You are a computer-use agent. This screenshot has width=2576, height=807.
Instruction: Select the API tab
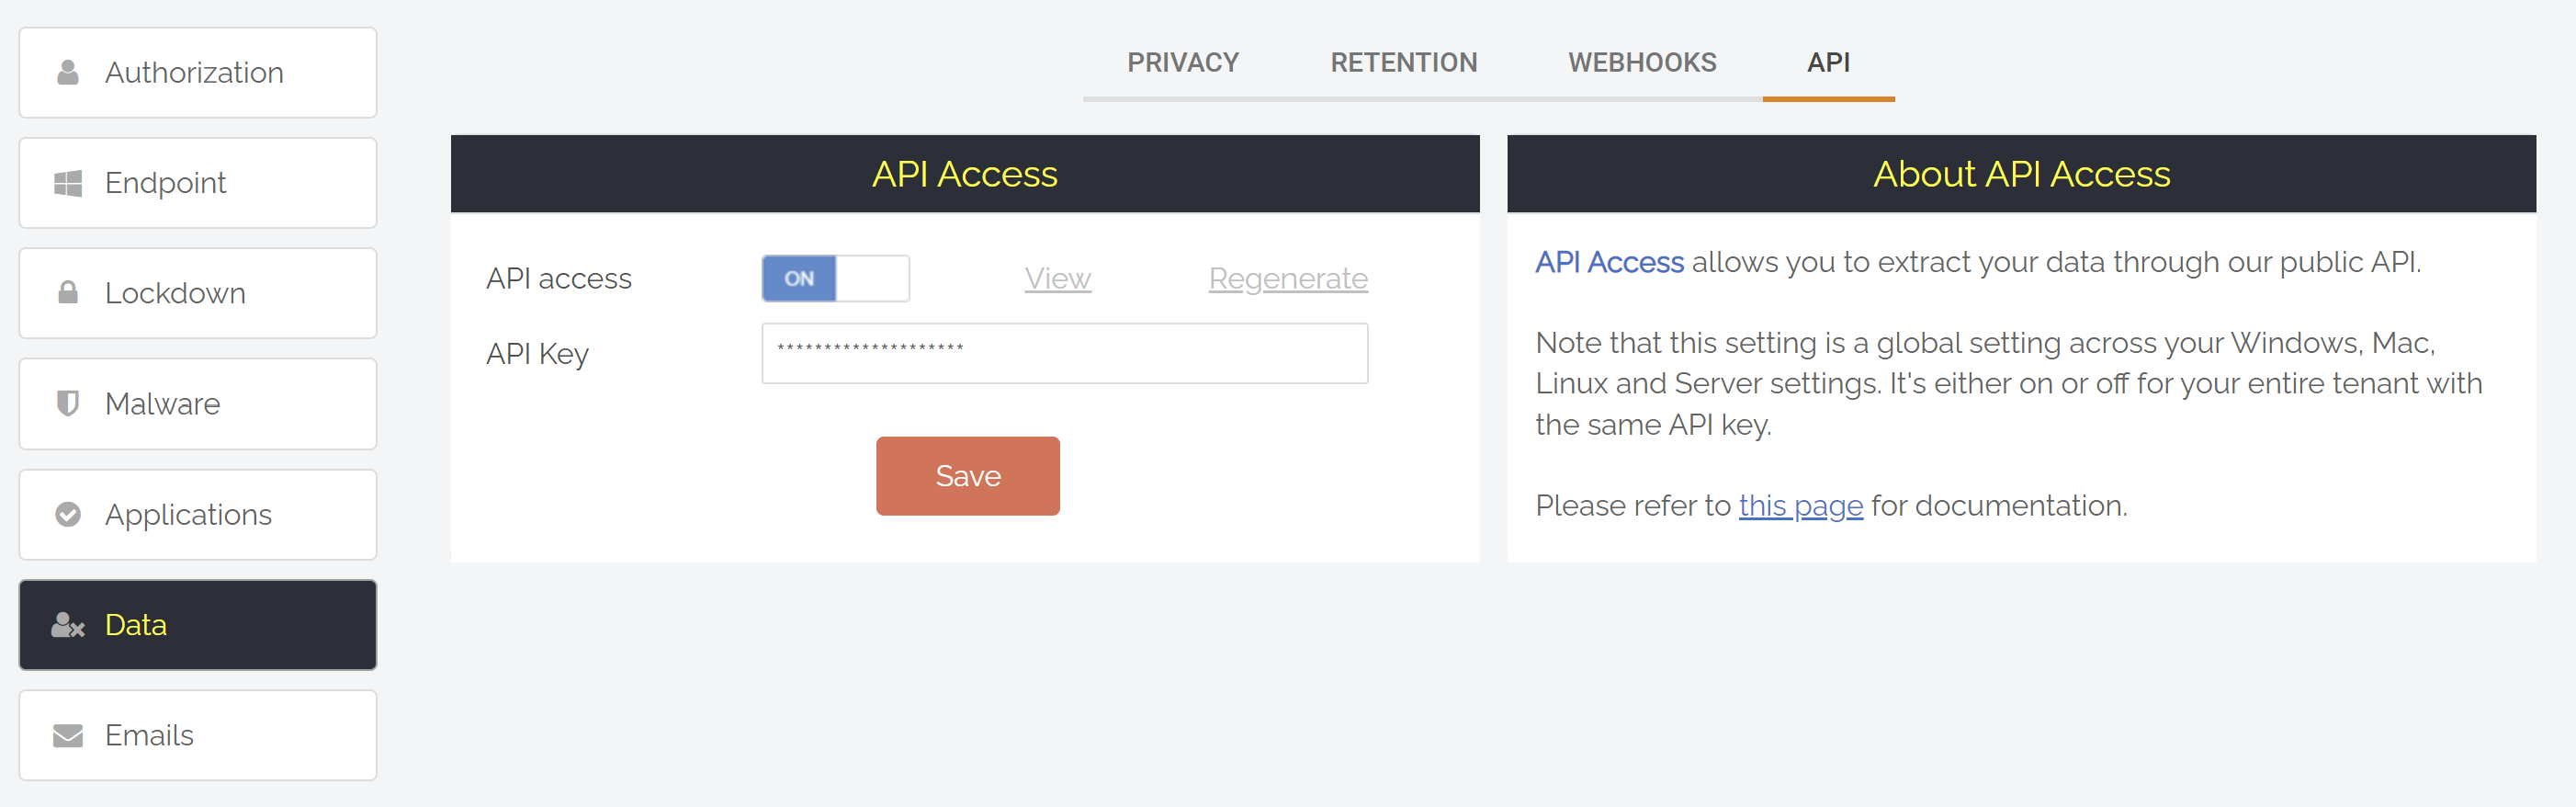pyautogui.click(x=1828, y=62)
